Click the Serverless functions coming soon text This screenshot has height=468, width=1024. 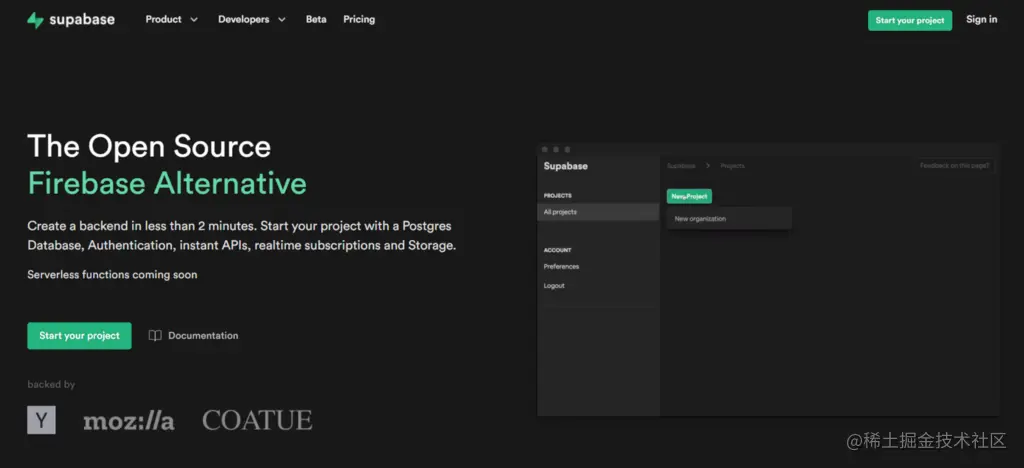(112, 275)
